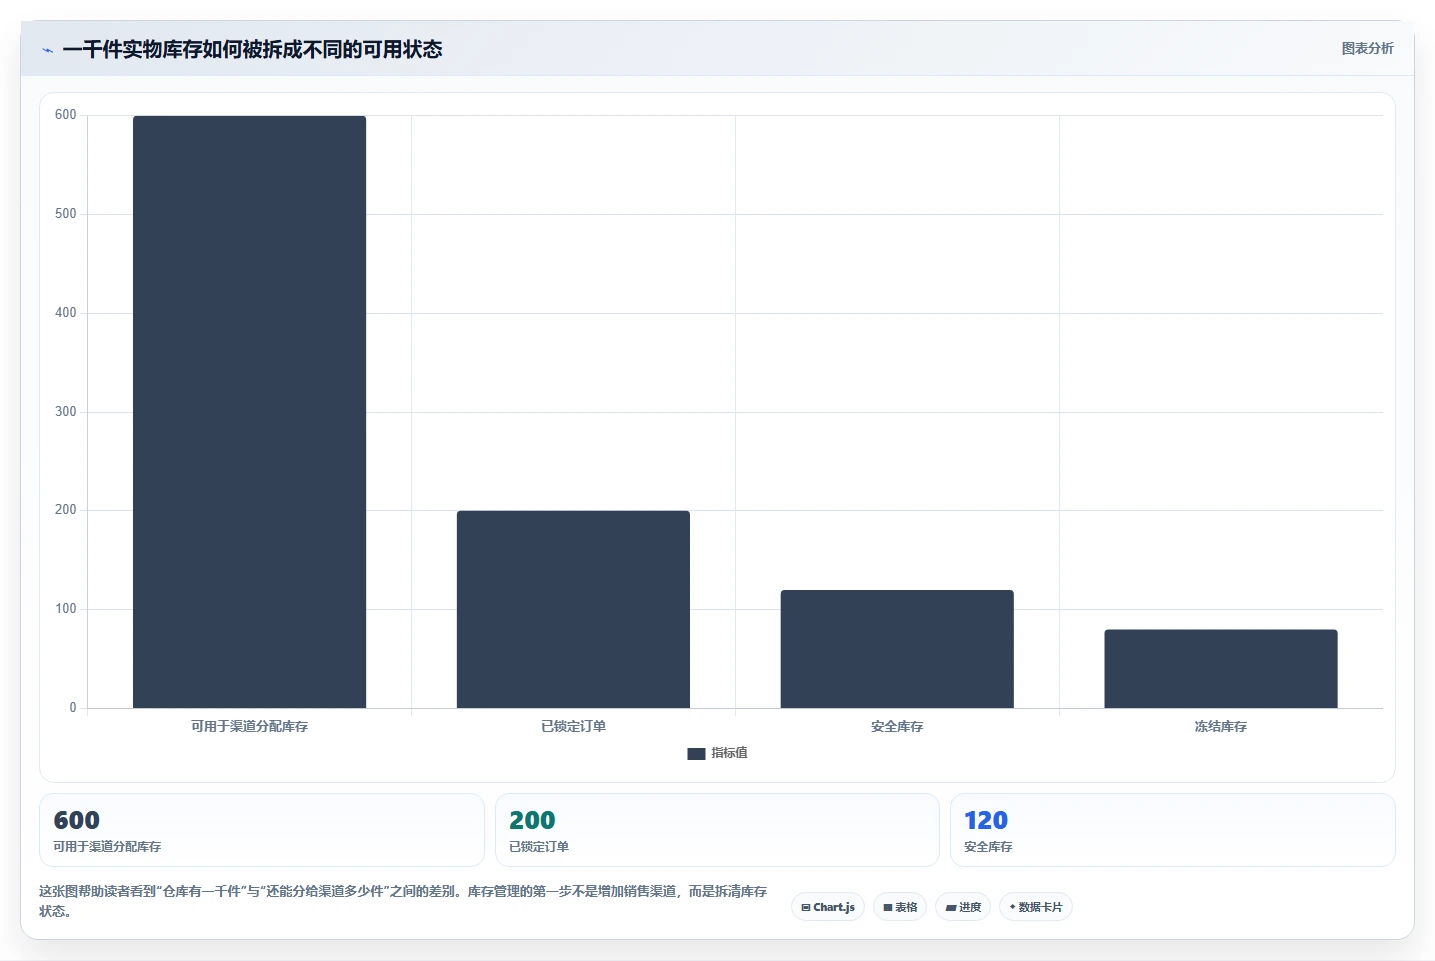Click the 200 data card value
1435x961 pixels.
pos(532,821)
